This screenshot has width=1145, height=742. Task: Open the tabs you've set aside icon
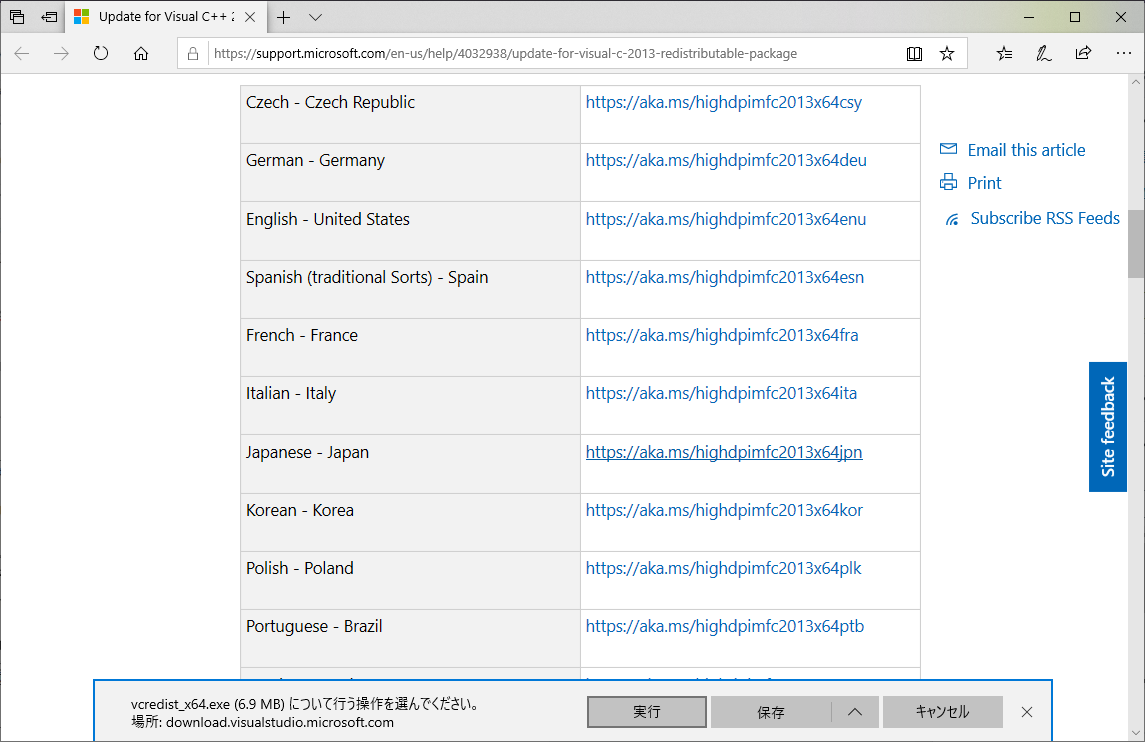coord(17,17)
